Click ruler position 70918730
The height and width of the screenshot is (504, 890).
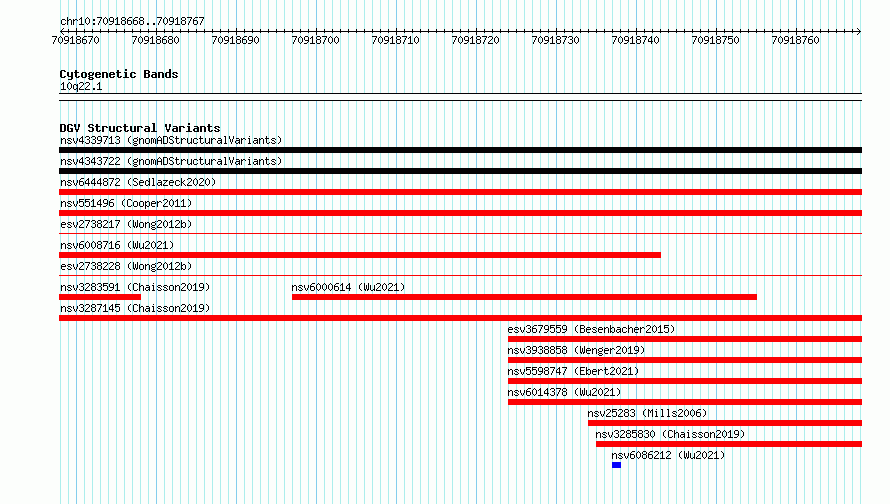point(556,40)
